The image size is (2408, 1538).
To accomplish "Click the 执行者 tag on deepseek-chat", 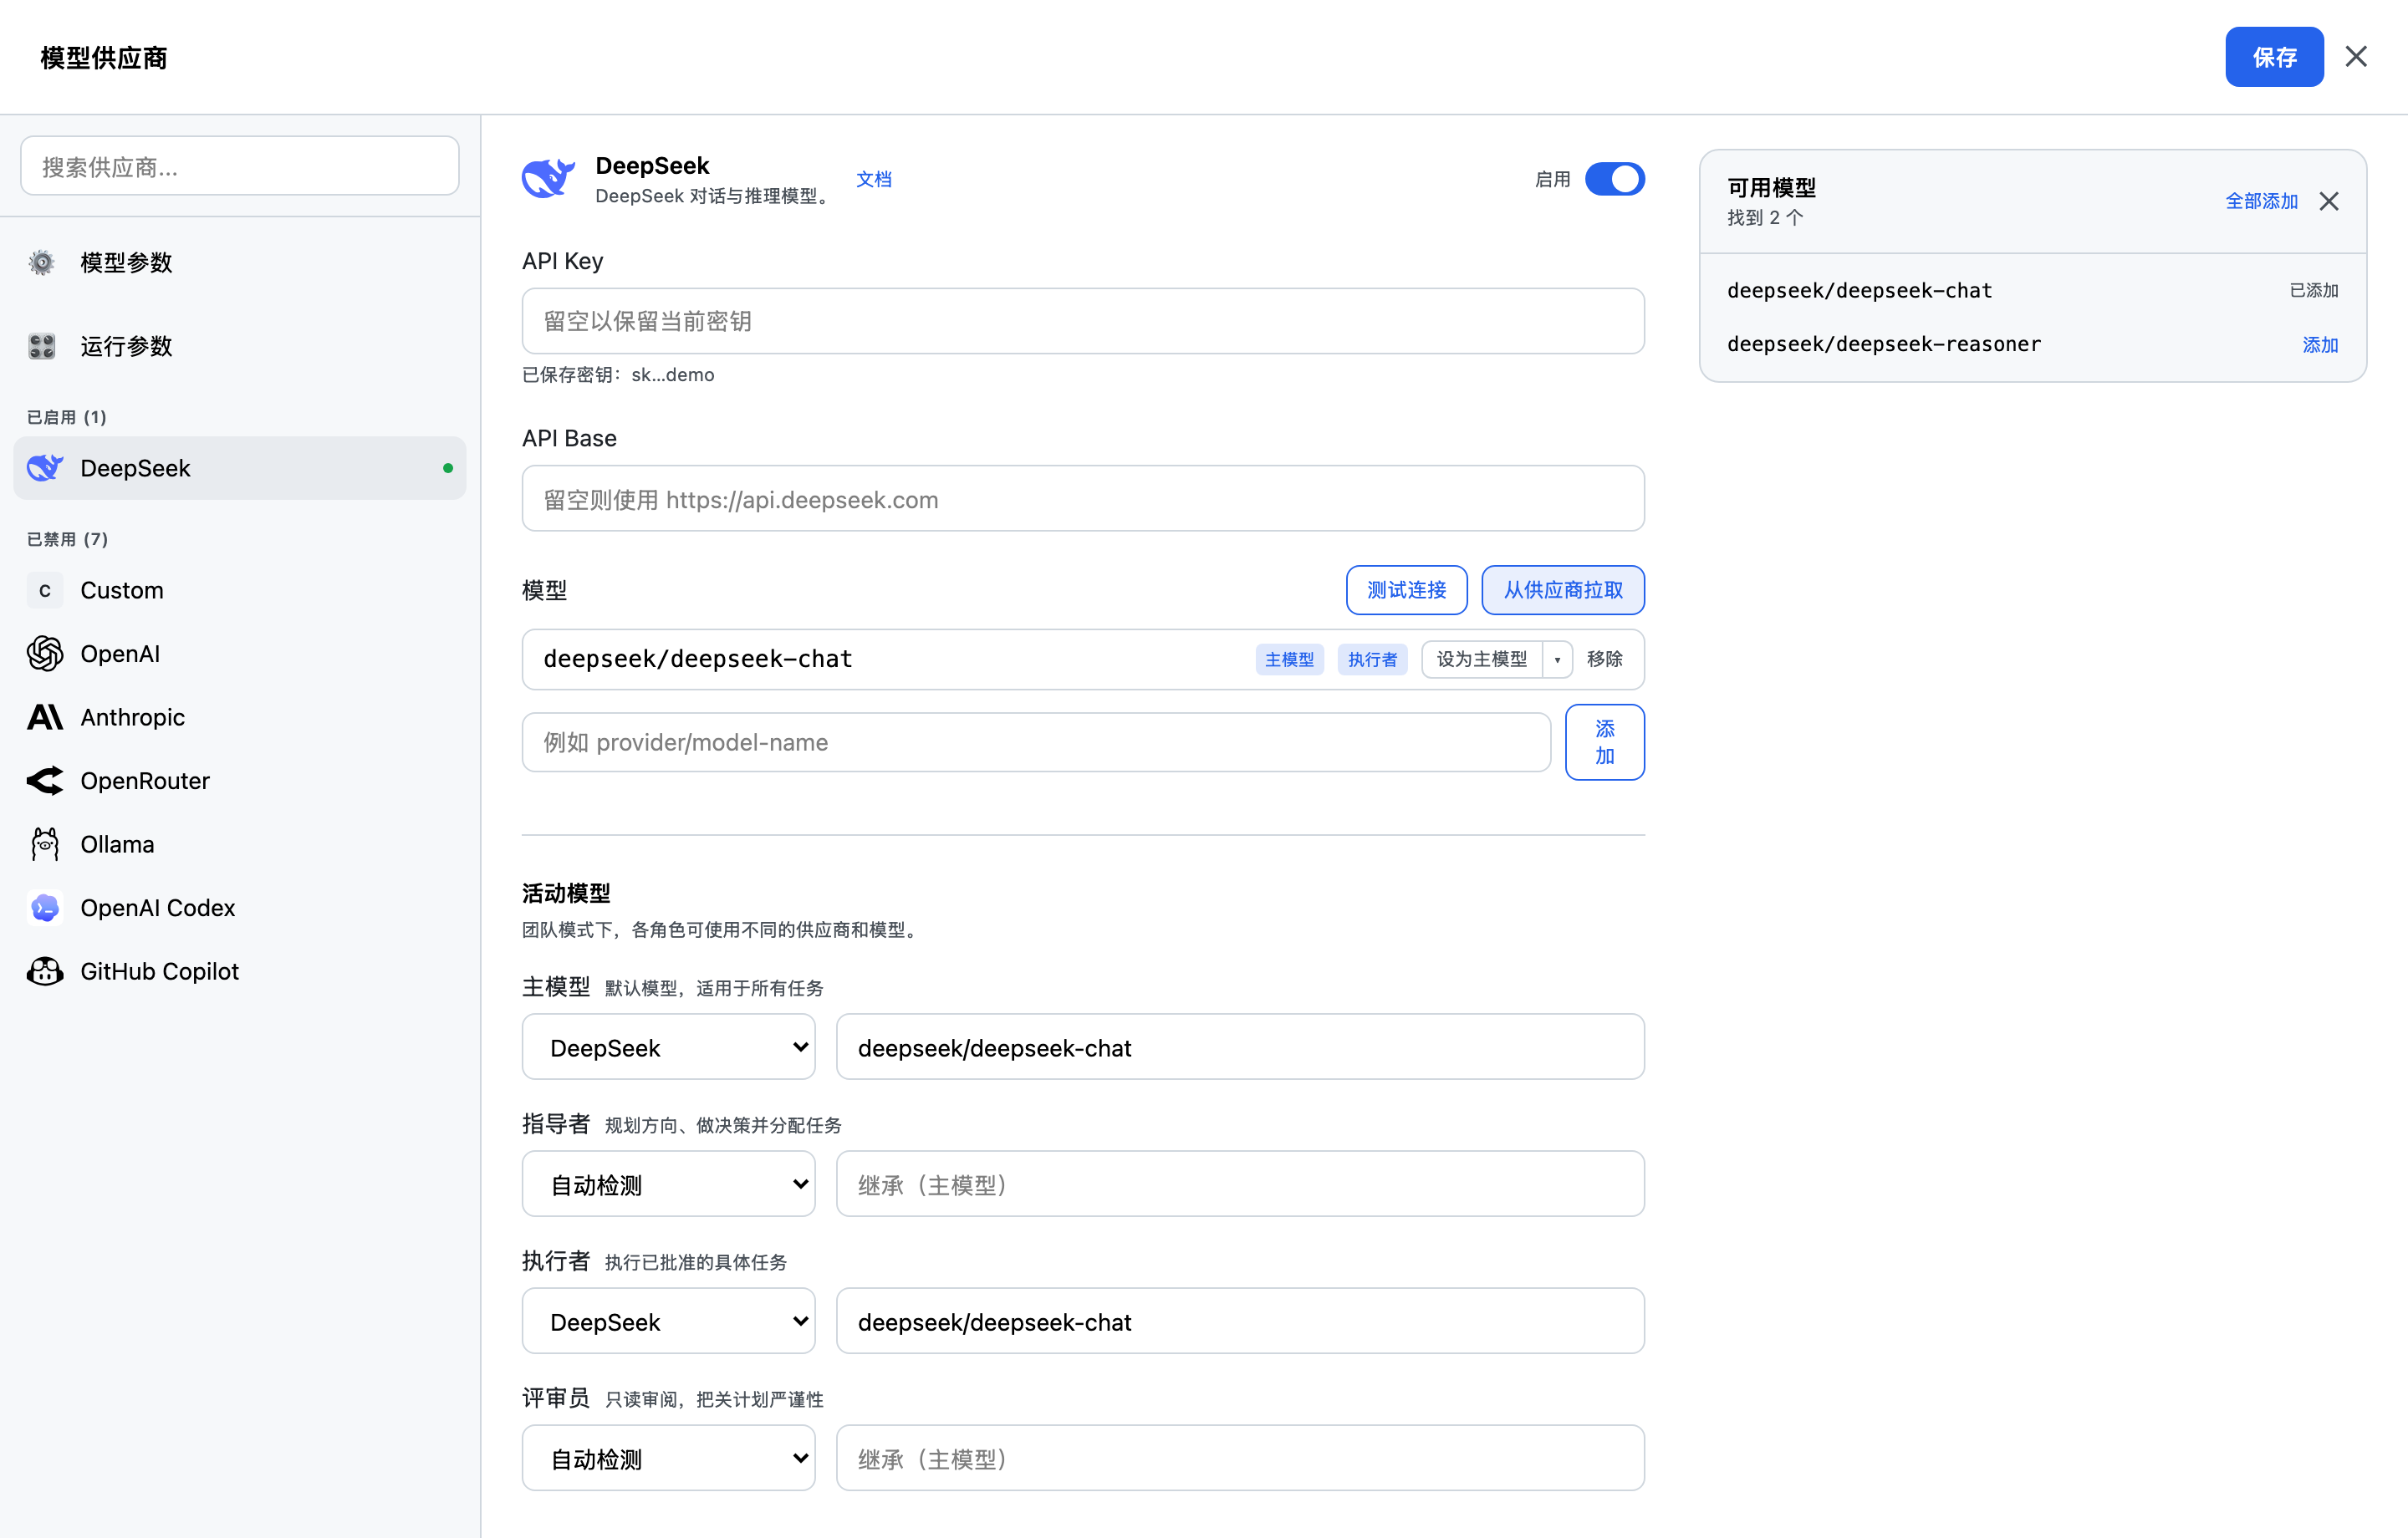I will point(1372,659).
